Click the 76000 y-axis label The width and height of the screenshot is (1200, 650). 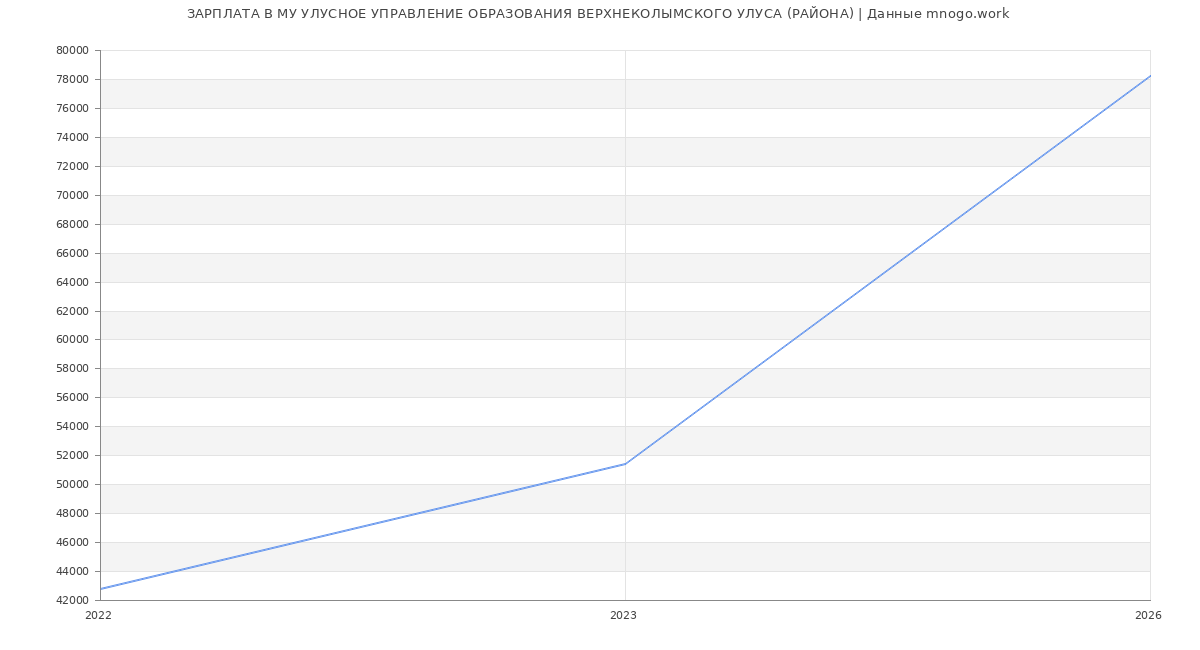[73, 108]
